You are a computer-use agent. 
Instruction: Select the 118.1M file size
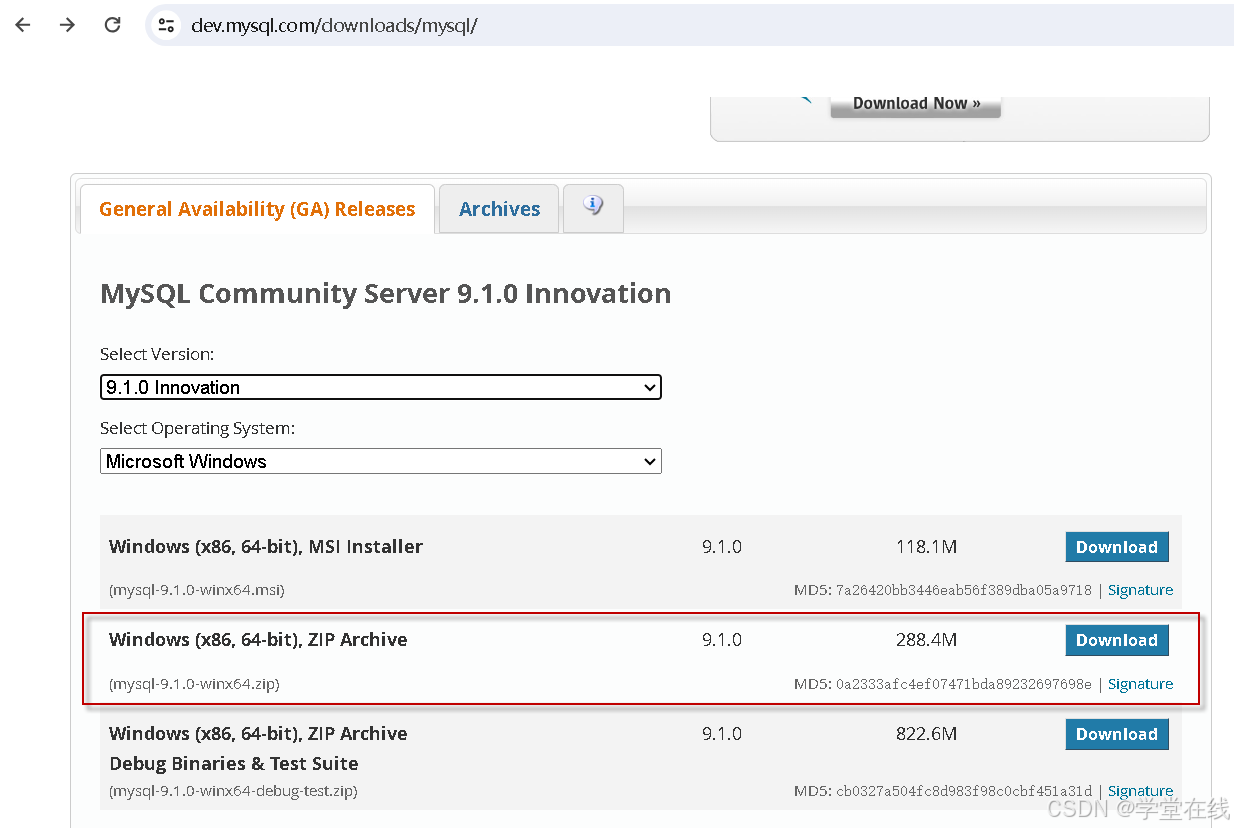pyautogui.click(x=926, y=547)
